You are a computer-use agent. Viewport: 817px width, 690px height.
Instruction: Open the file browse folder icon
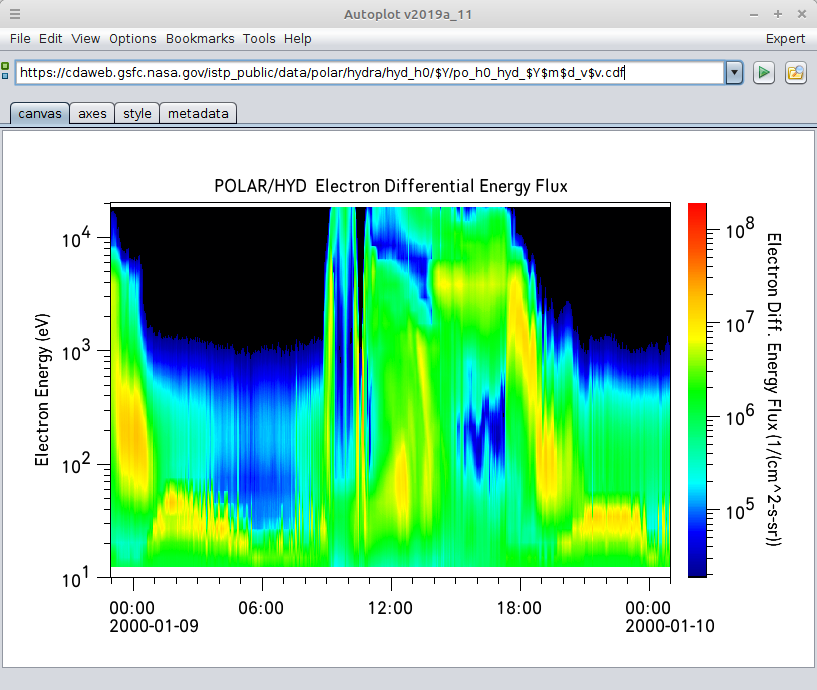tap(796, 72)
